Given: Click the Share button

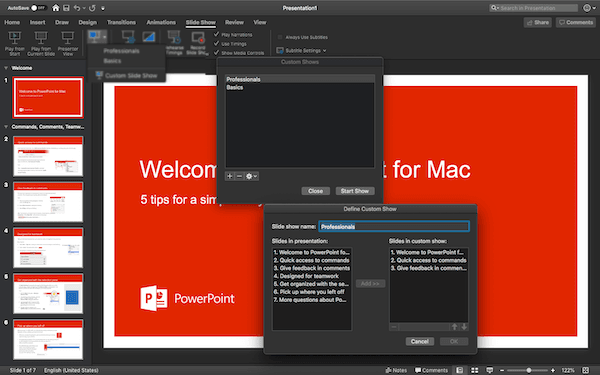Looking at the screenshot, I should pyautogui.click(x=538, y=23).
